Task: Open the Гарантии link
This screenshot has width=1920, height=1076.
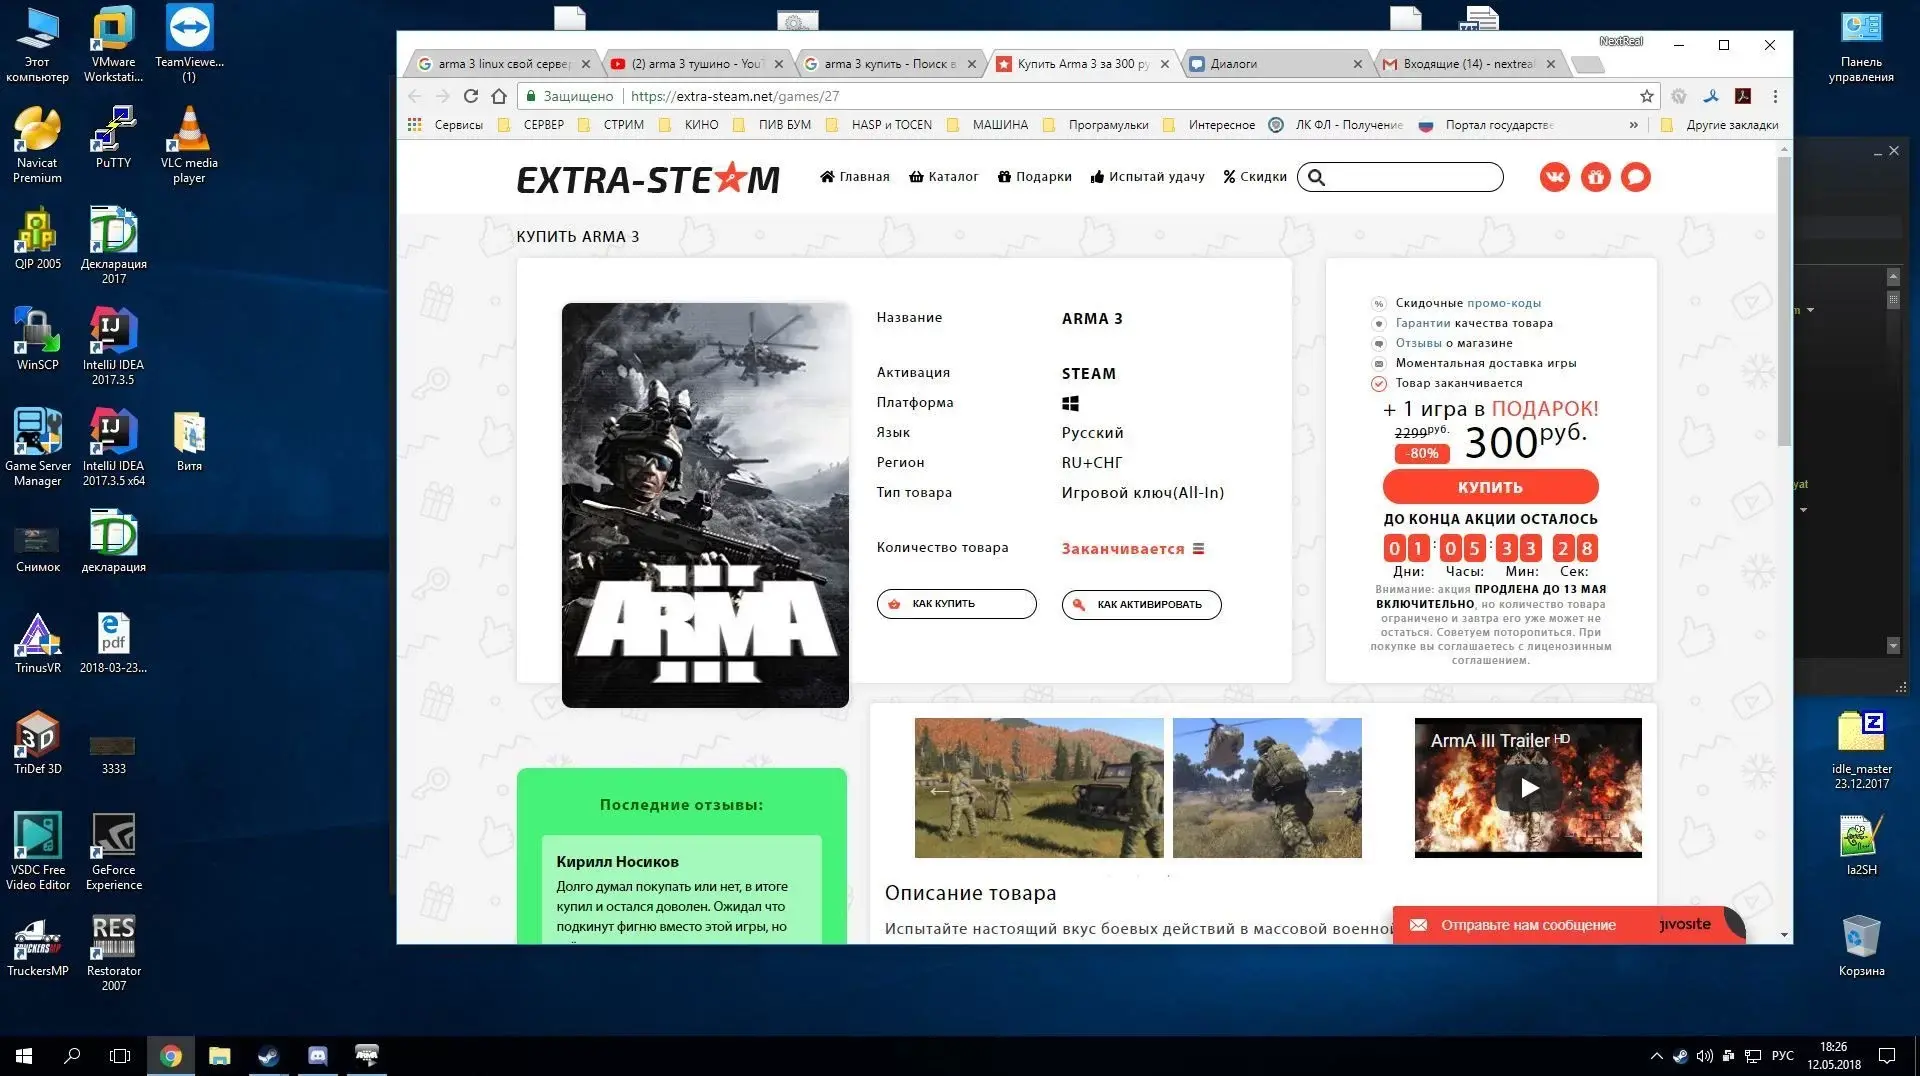Action: click(x=1422, y=323)
